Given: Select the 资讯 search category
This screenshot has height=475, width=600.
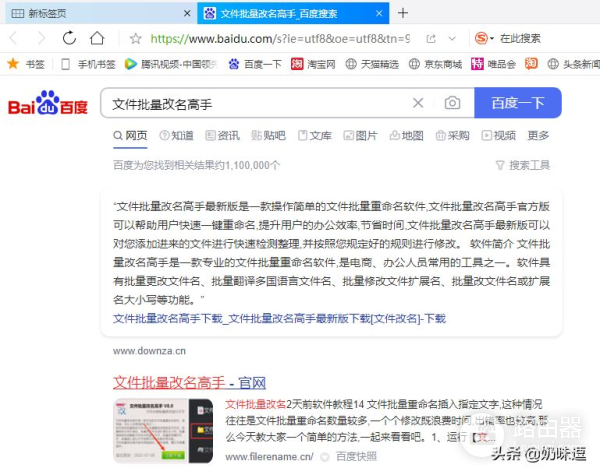Looking at the screenshot, I should point(222,135).
